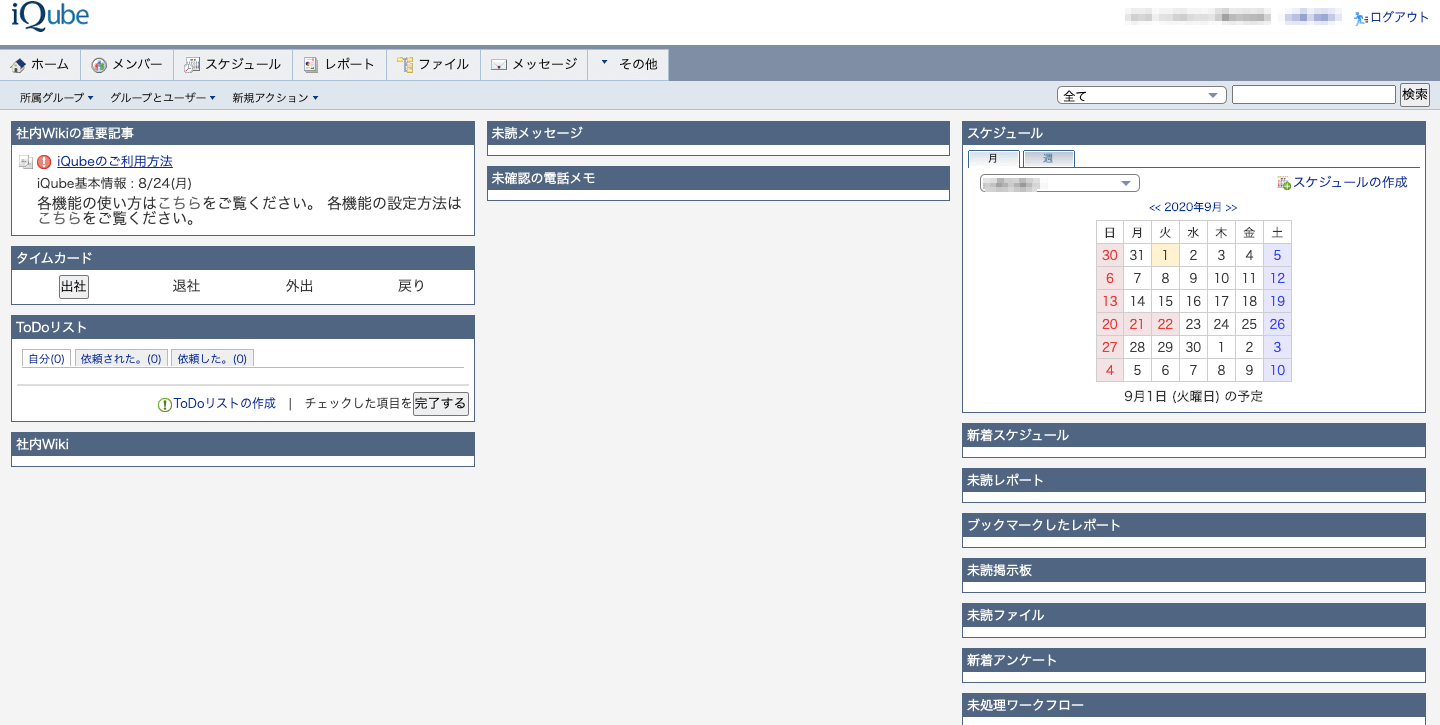
Task: Switch to the 週 schedule tab
Action: click(1048, 159)
